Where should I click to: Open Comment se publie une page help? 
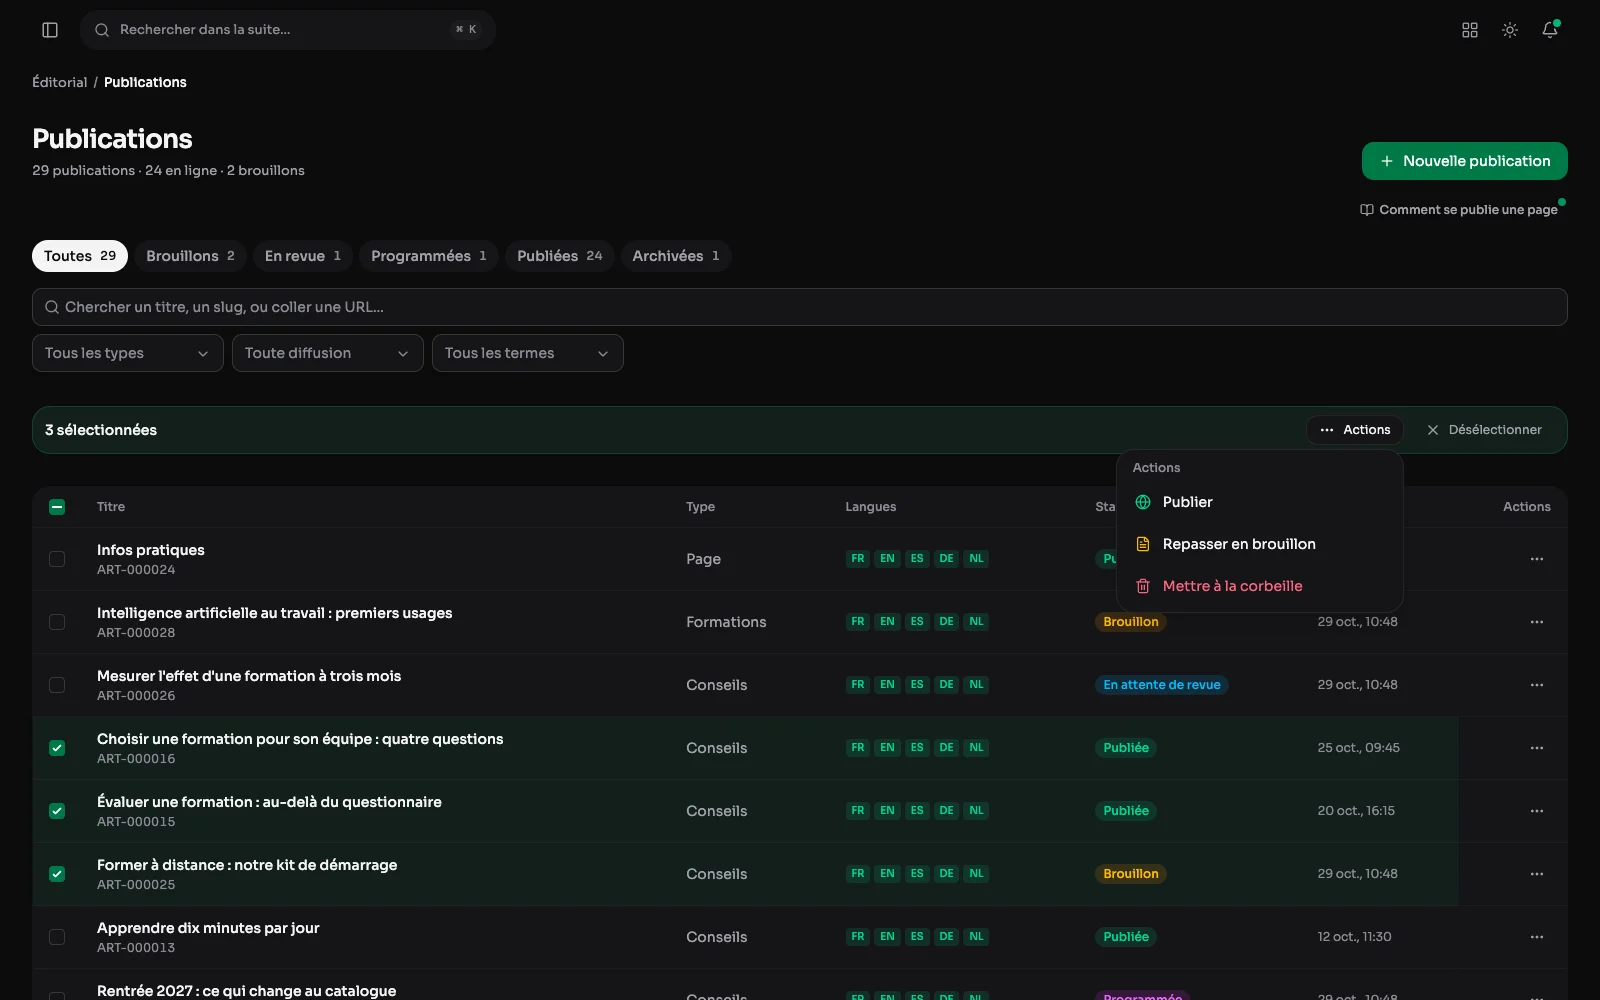coord(1459,210)
